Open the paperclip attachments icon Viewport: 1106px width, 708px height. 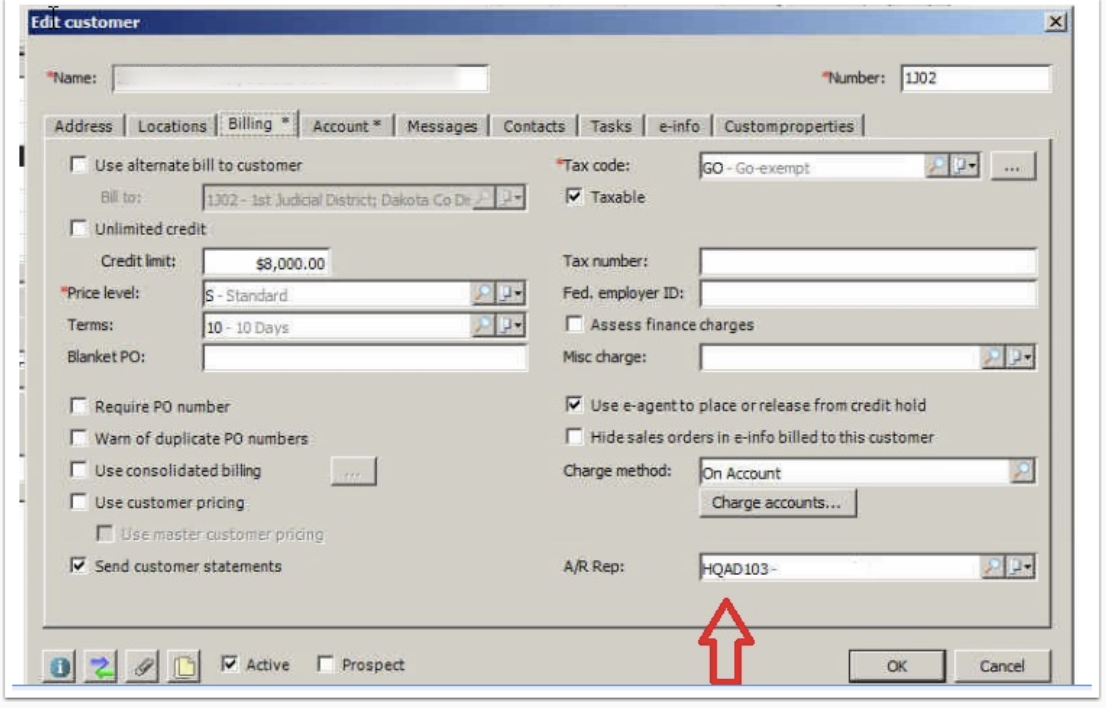pos(142,666)
